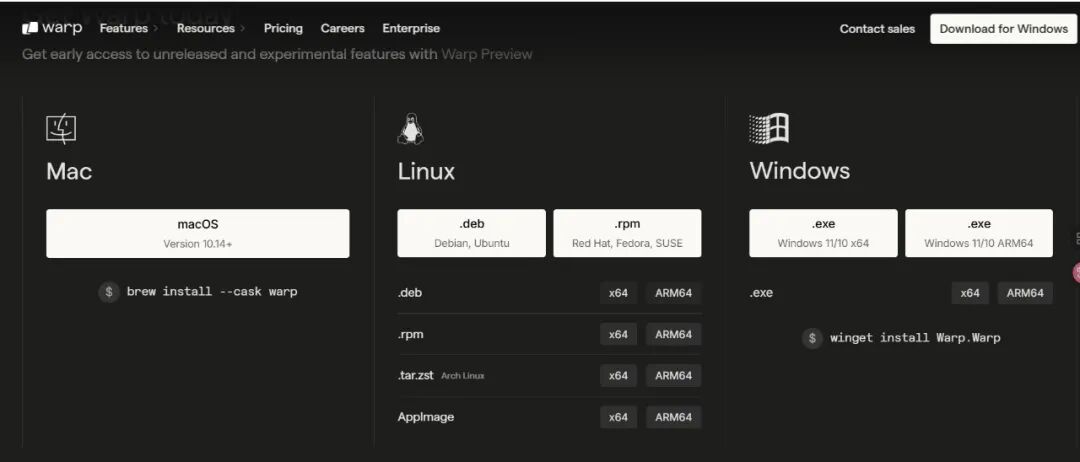The image size is (1080, 462).
Task: Select ARM64 in the AppImage row
Action: pos(674,417)
